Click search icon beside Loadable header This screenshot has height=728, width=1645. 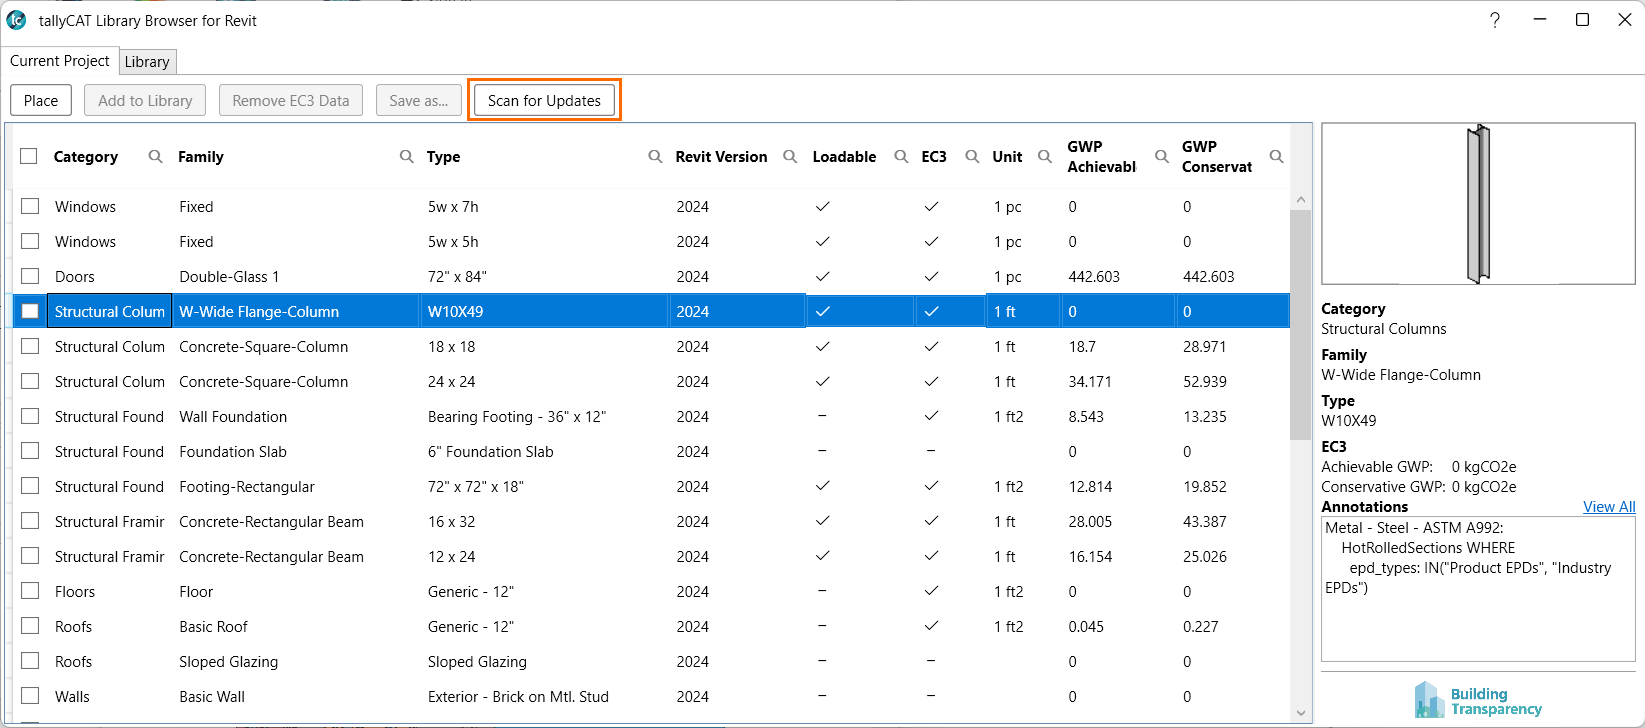(901, 156)
